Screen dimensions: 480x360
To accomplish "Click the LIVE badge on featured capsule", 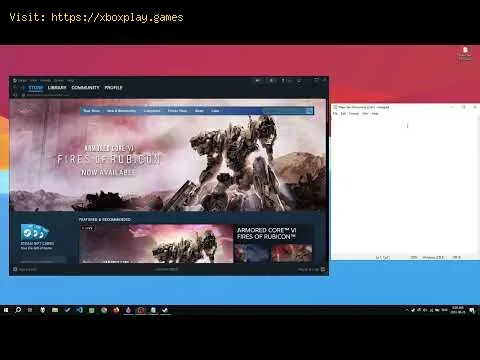I will 88,228.
